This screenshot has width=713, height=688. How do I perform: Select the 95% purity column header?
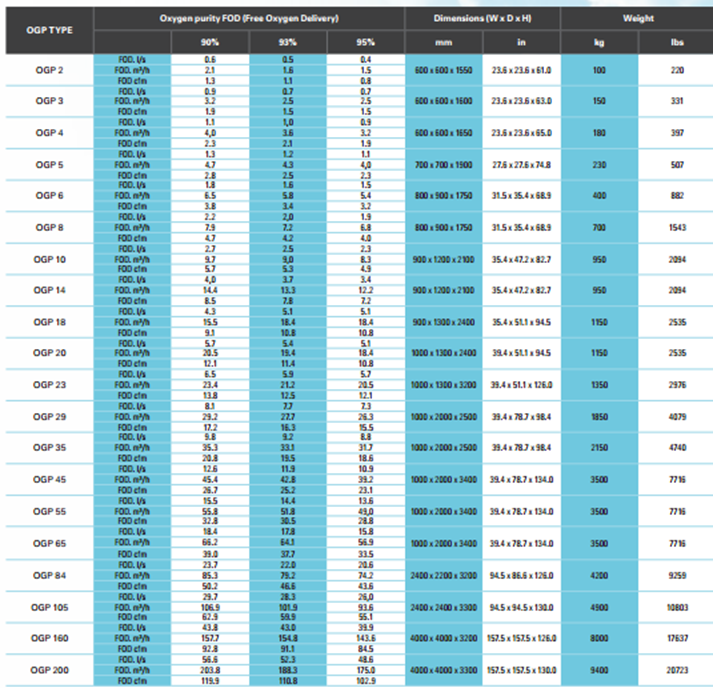click(x=366, y=42)
